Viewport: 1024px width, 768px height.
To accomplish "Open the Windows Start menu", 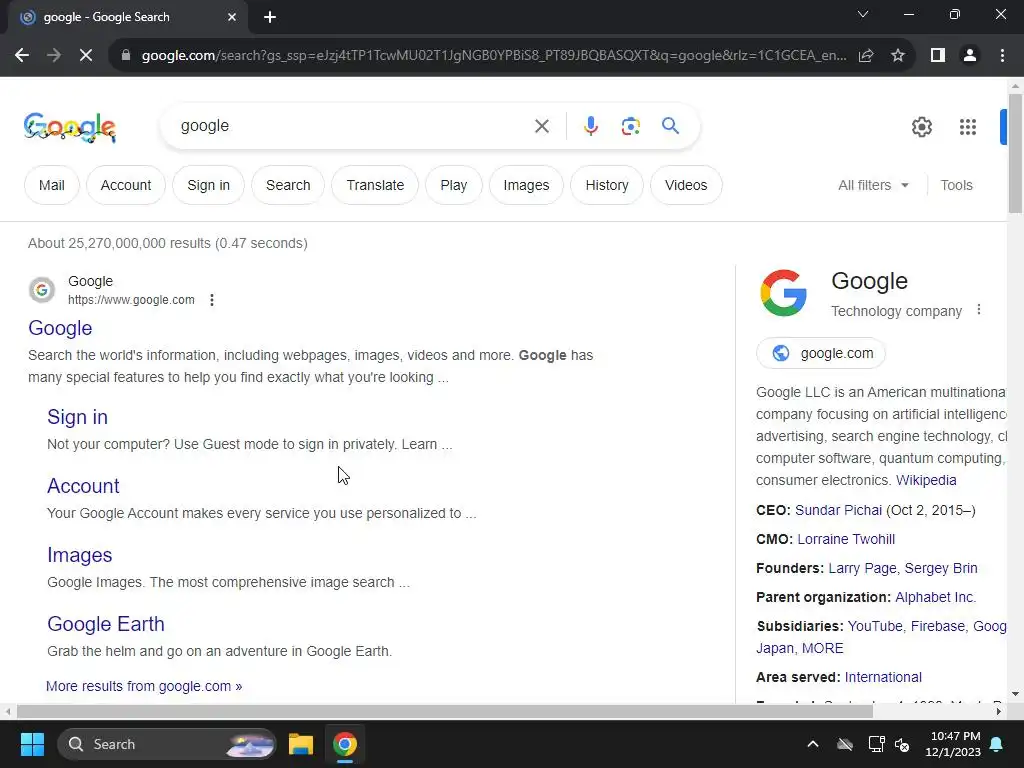I will click(32, 744).
